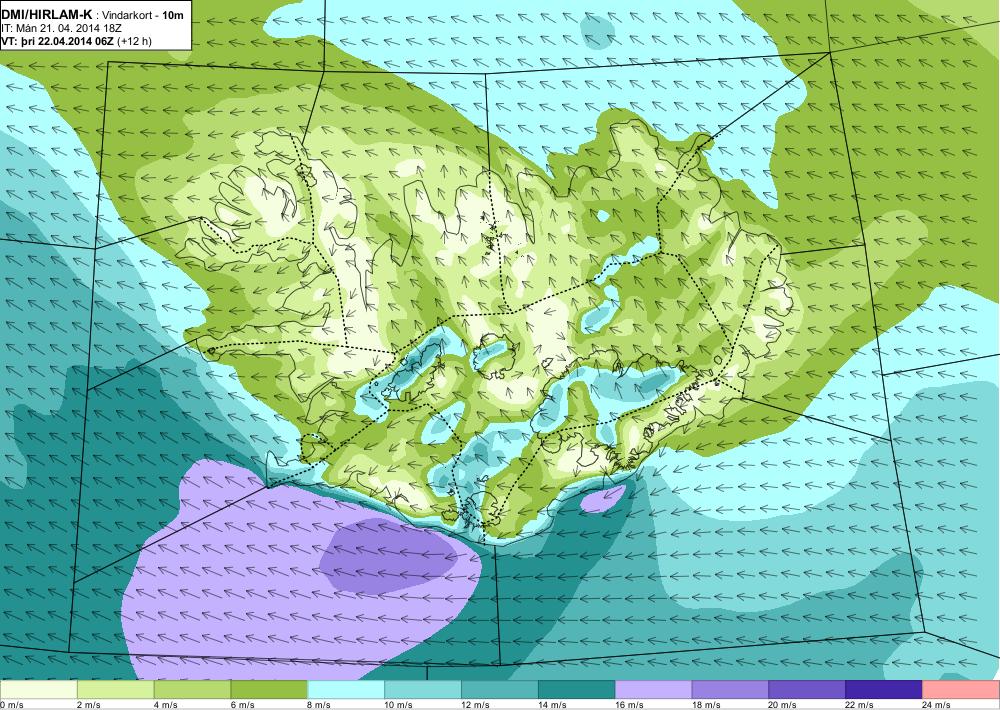The width and height of the screenshot is (1000, 710).
Task: Click the '6 m/s' legend label
Action: coord(243,705)
